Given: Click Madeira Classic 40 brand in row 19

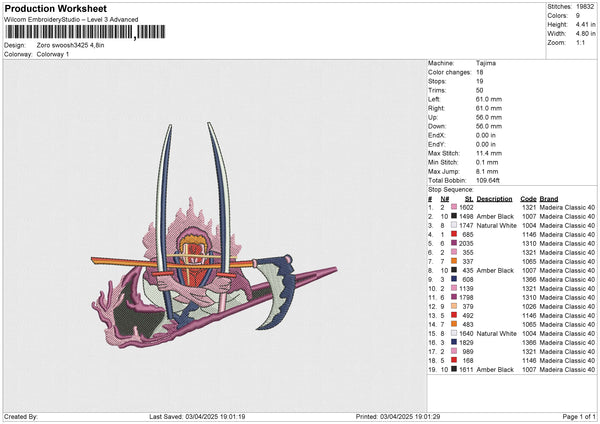Looking at the screenshot, I should (567, 370).
